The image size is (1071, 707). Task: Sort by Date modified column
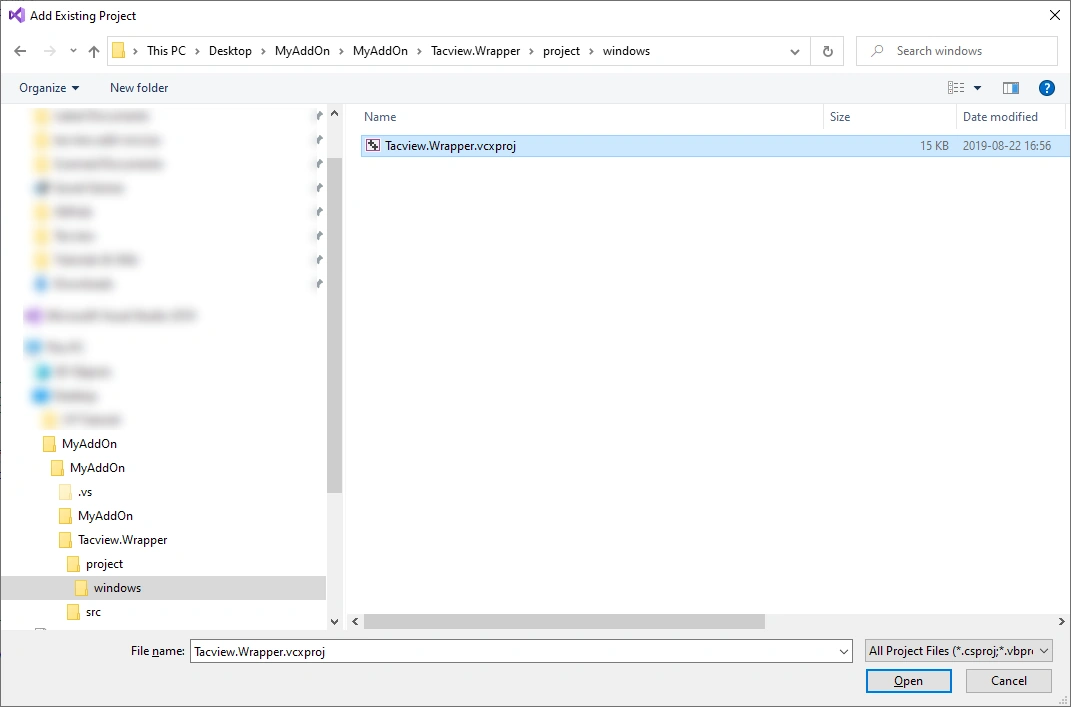click(1011, 117)
